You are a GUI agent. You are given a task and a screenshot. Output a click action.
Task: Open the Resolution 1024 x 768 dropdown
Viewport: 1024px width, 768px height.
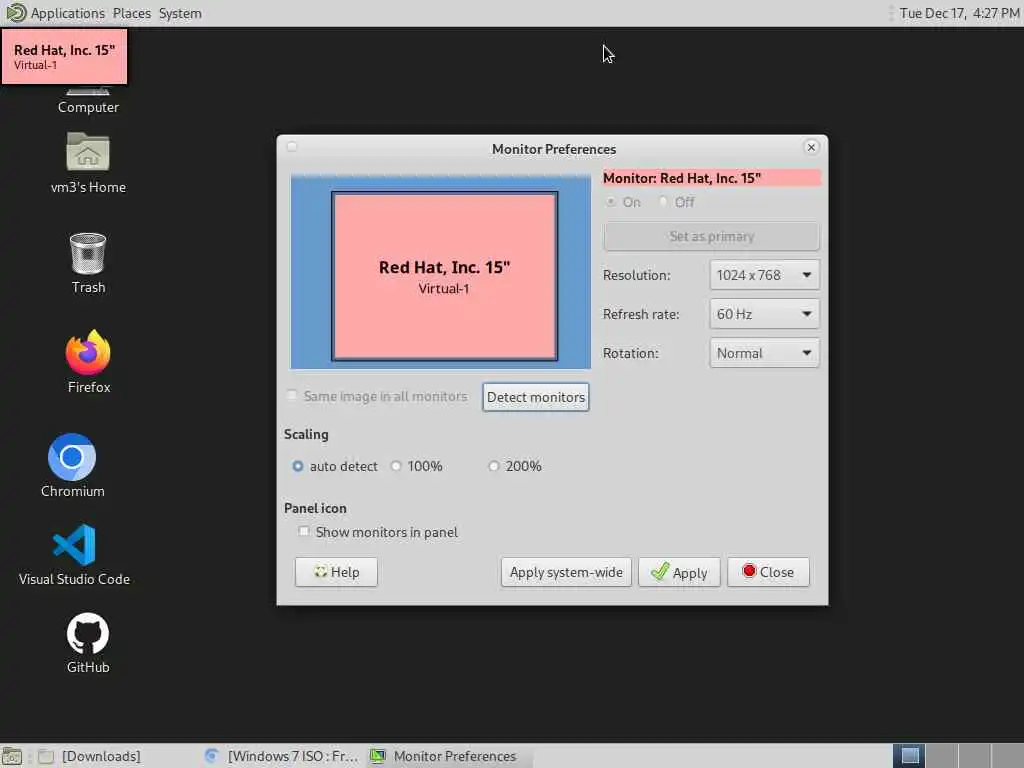(x=764, y=275)
